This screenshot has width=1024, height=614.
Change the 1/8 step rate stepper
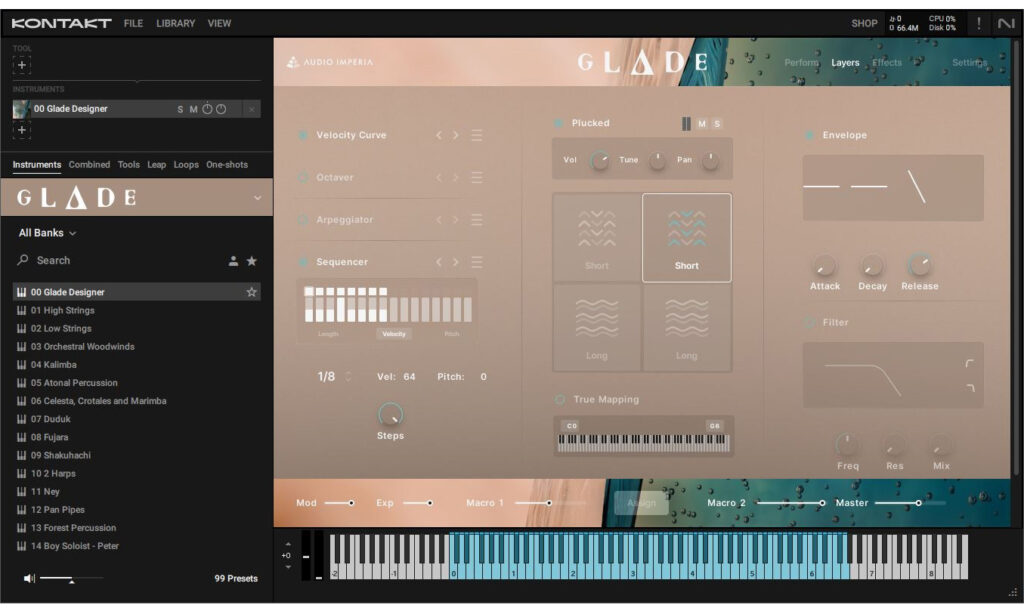(349, 377)
